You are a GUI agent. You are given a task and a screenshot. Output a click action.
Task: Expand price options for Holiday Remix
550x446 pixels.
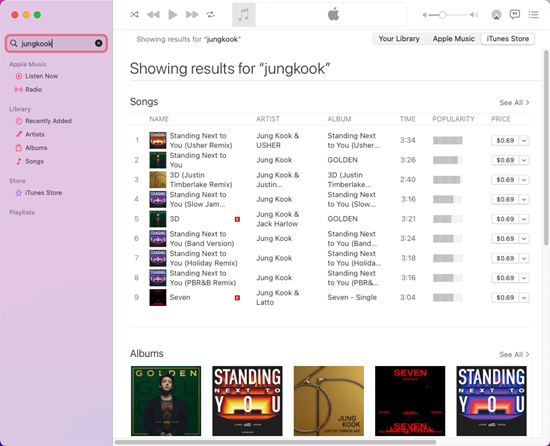click(x=524, y=258)
